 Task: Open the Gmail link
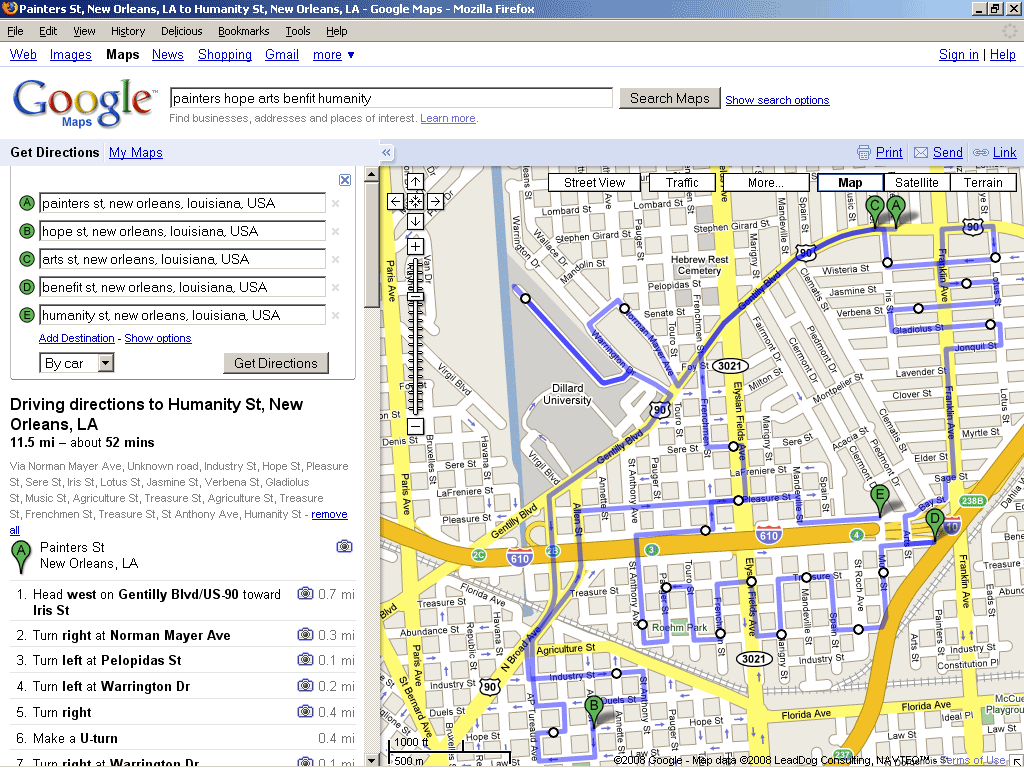tap(281, 55)
